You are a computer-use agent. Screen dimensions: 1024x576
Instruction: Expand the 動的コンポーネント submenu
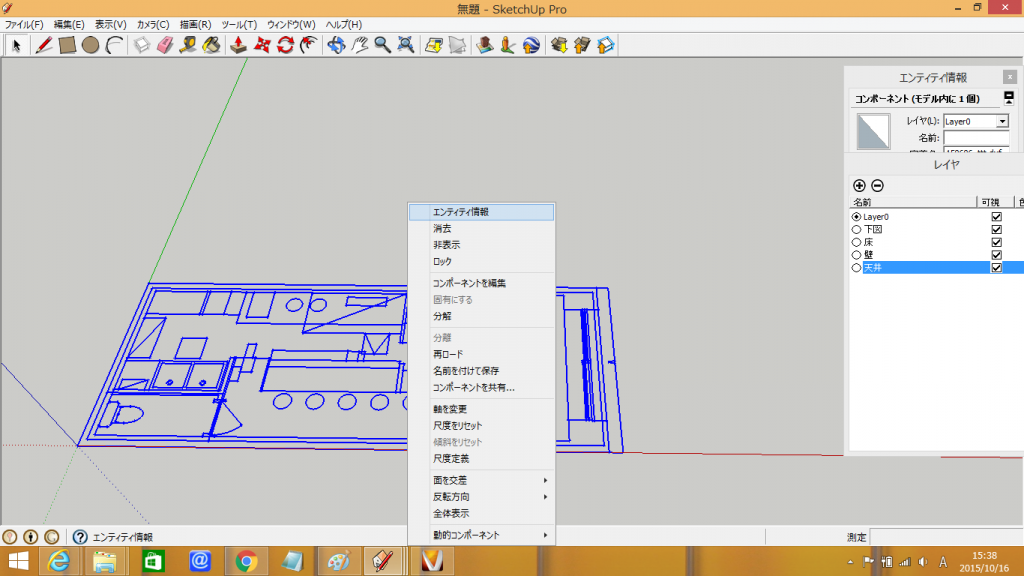[481, 535]
